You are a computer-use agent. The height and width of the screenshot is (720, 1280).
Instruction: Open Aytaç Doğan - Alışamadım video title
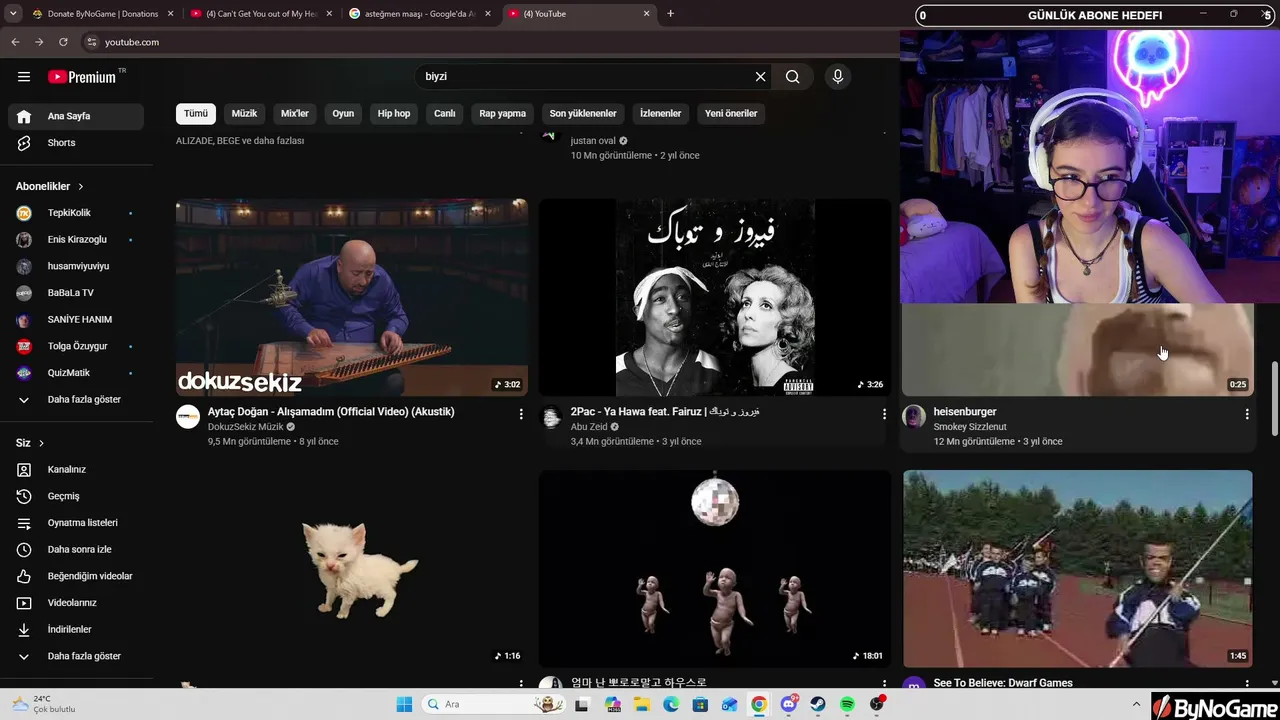click(331, 412)
